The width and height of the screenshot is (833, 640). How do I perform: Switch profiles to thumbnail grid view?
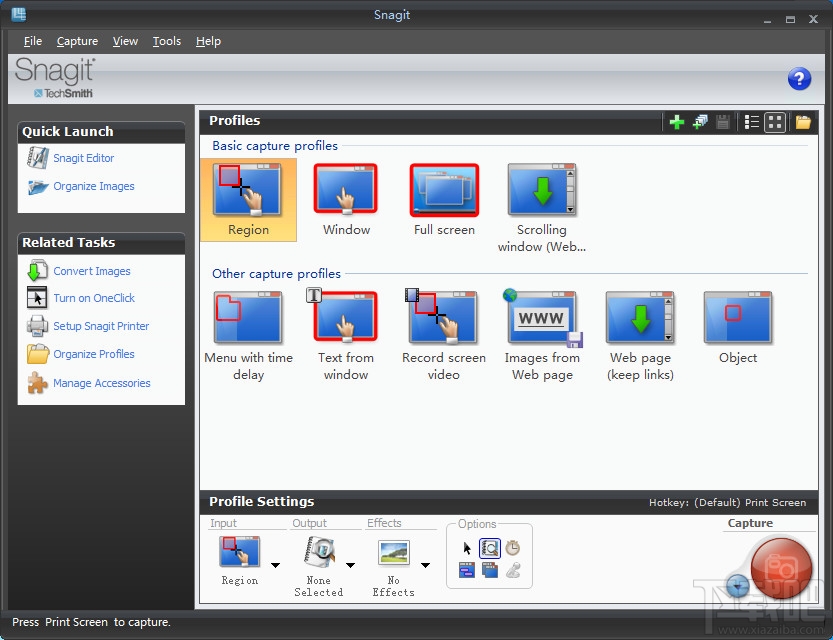point(775,122)
